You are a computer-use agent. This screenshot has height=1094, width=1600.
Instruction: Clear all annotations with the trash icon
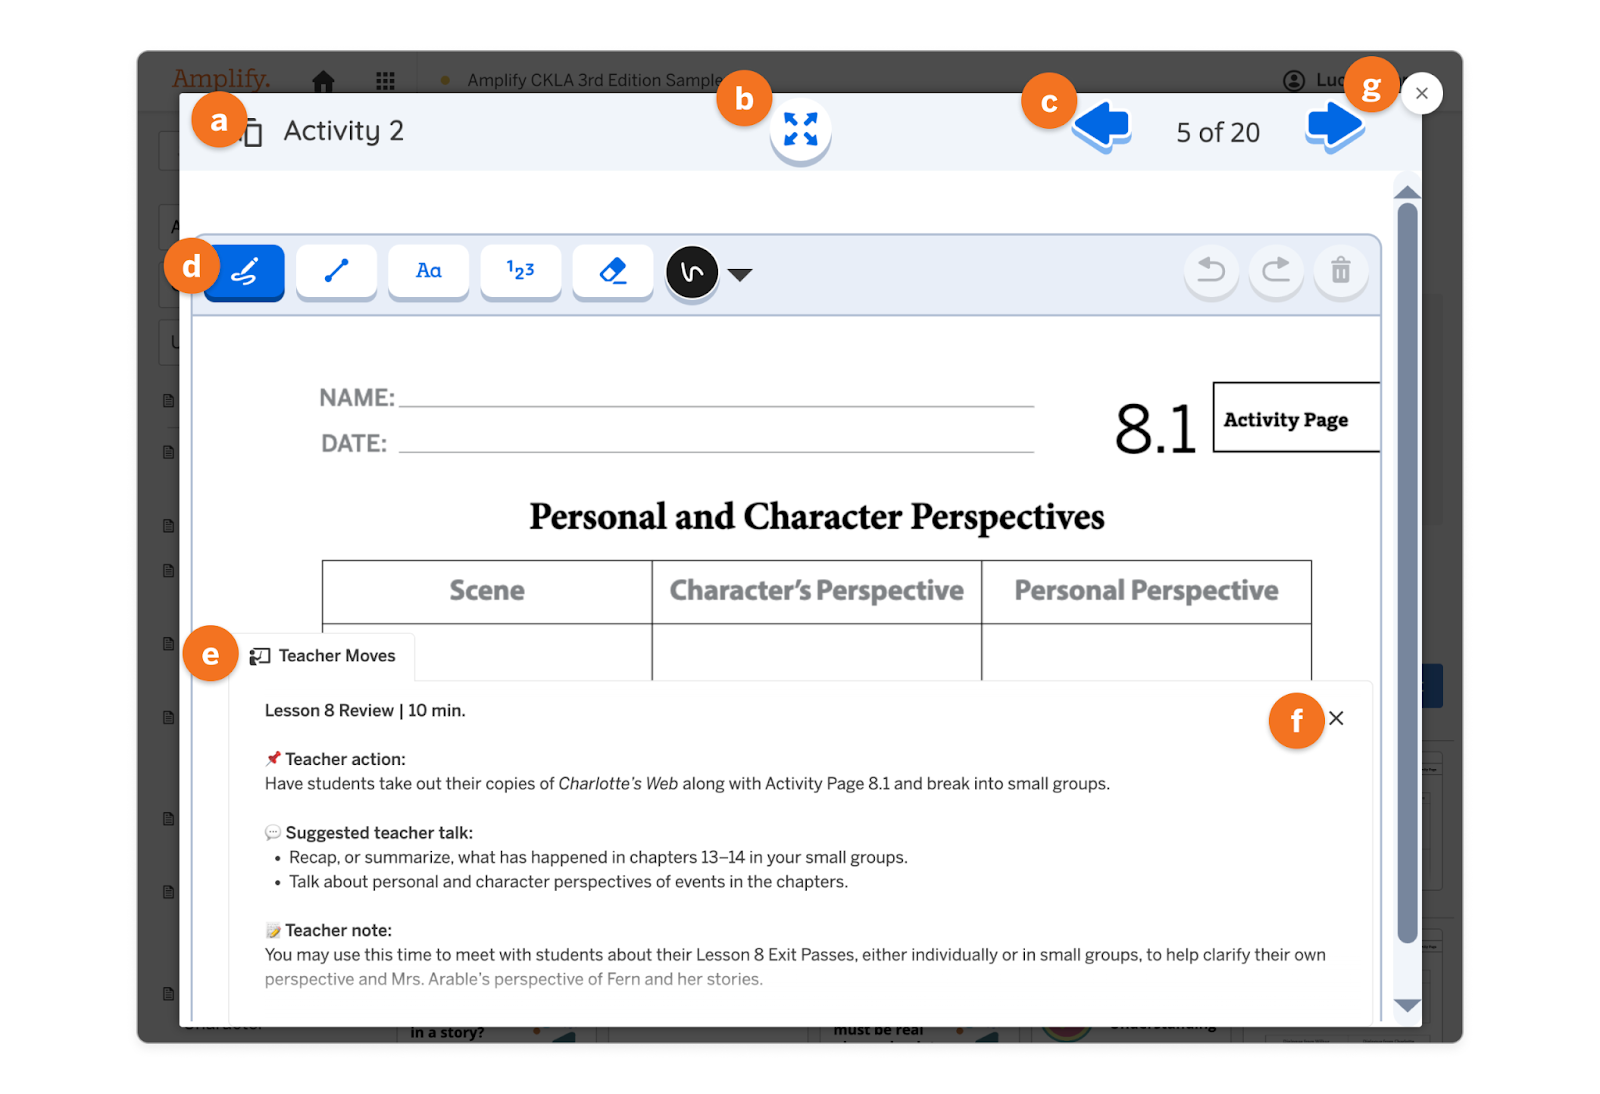pos(1341,271)
